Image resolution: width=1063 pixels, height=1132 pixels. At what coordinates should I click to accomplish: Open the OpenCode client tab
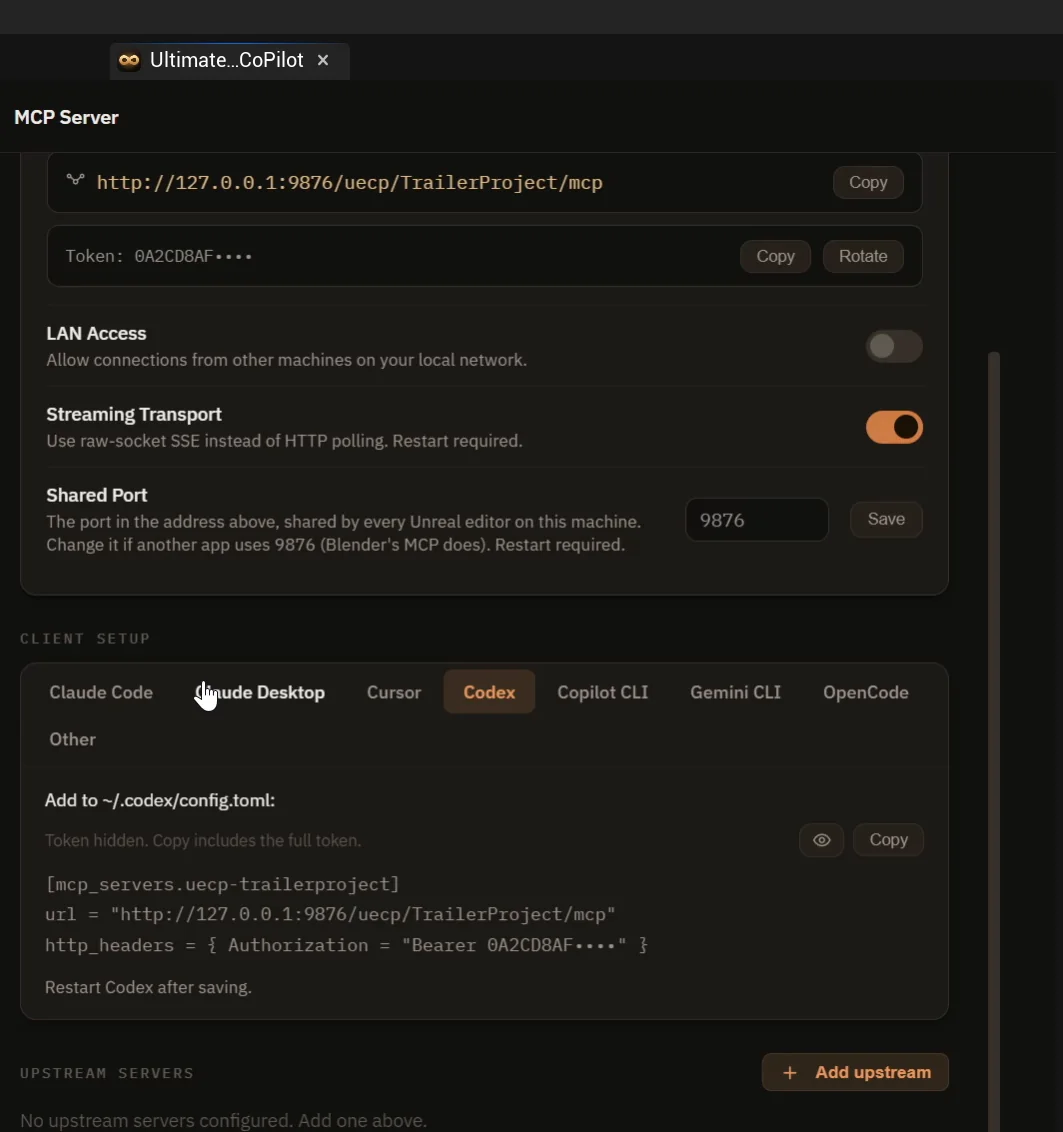(x=865, y=692)
